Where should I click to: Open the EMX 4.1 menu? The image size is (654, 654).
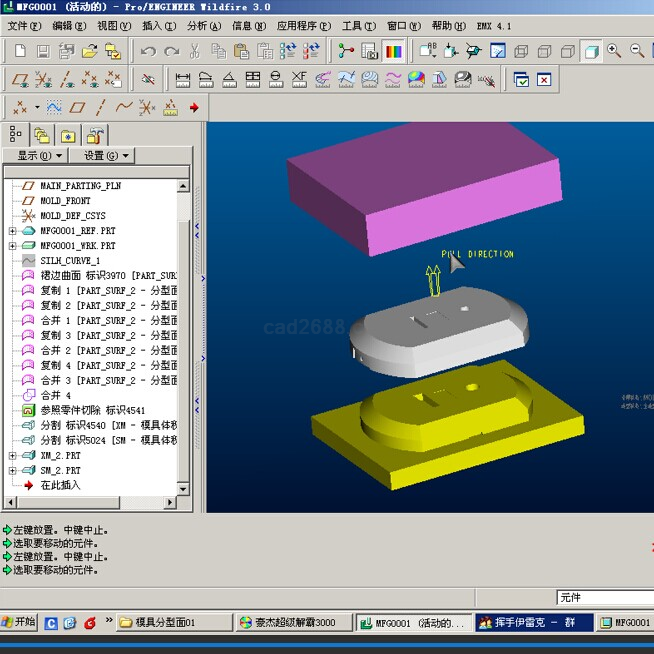click(493, 25)
